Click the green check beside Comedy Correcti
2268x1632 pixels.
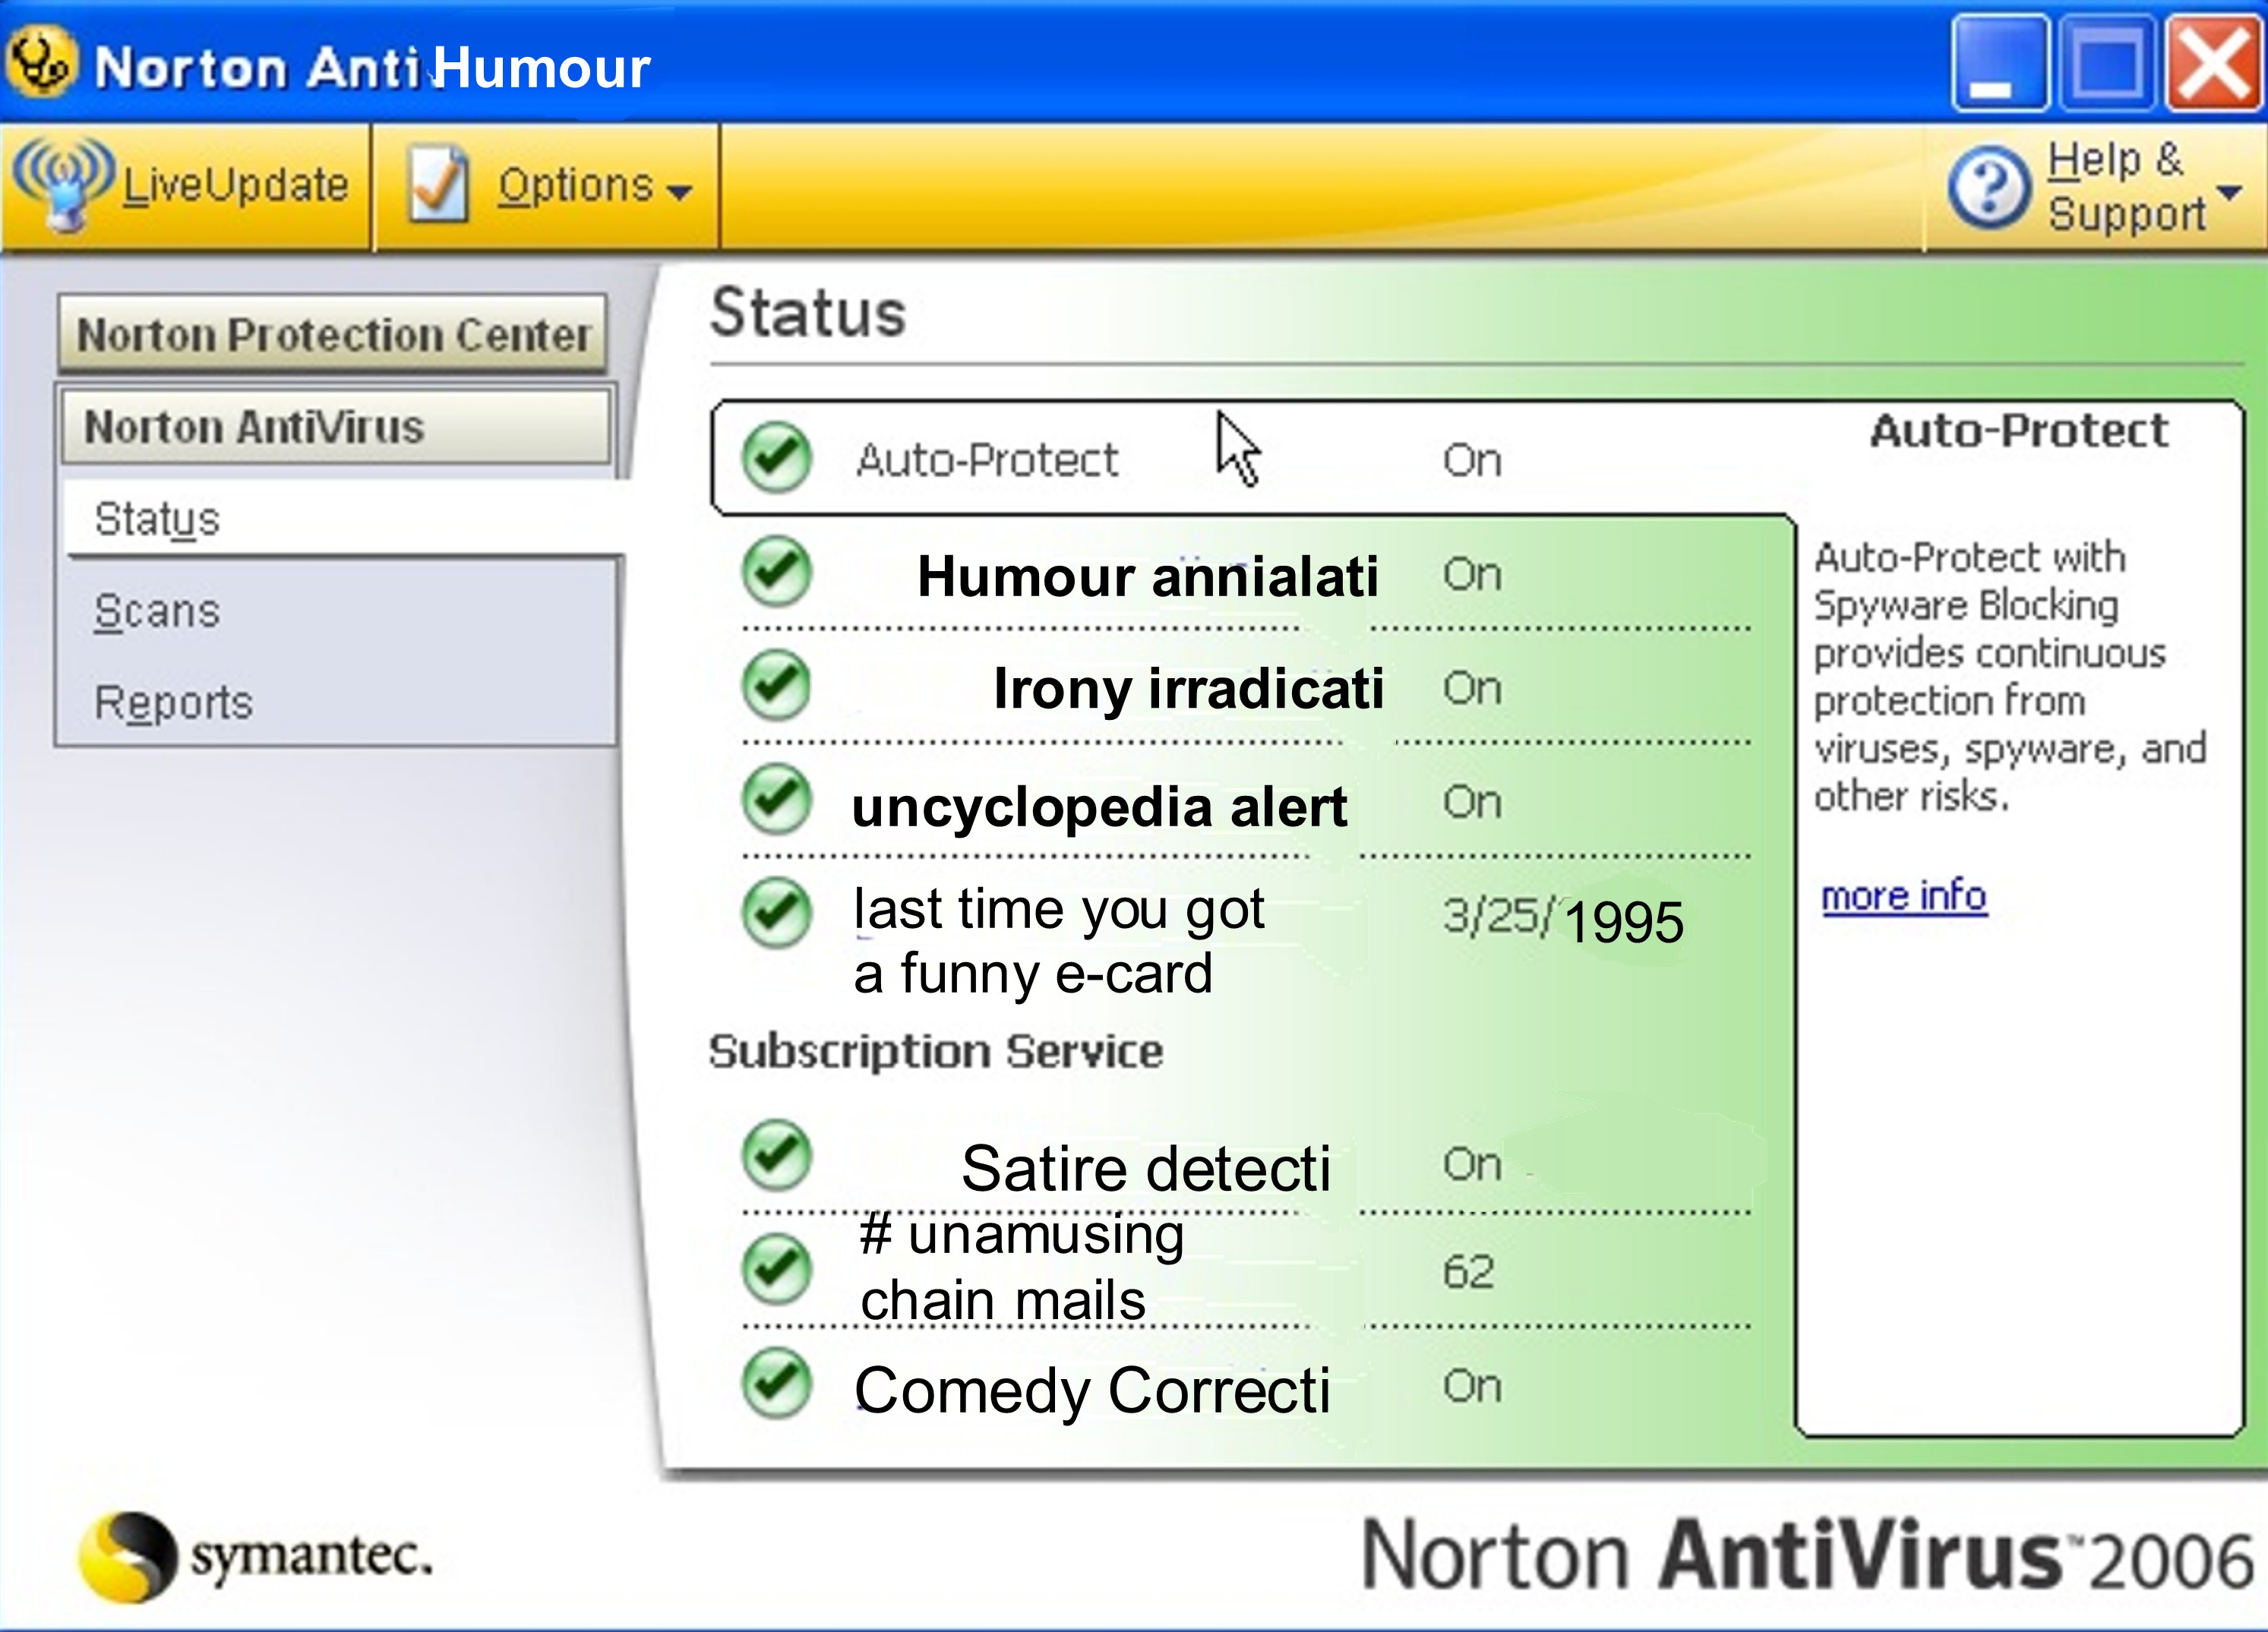(x=776, y=1384)
